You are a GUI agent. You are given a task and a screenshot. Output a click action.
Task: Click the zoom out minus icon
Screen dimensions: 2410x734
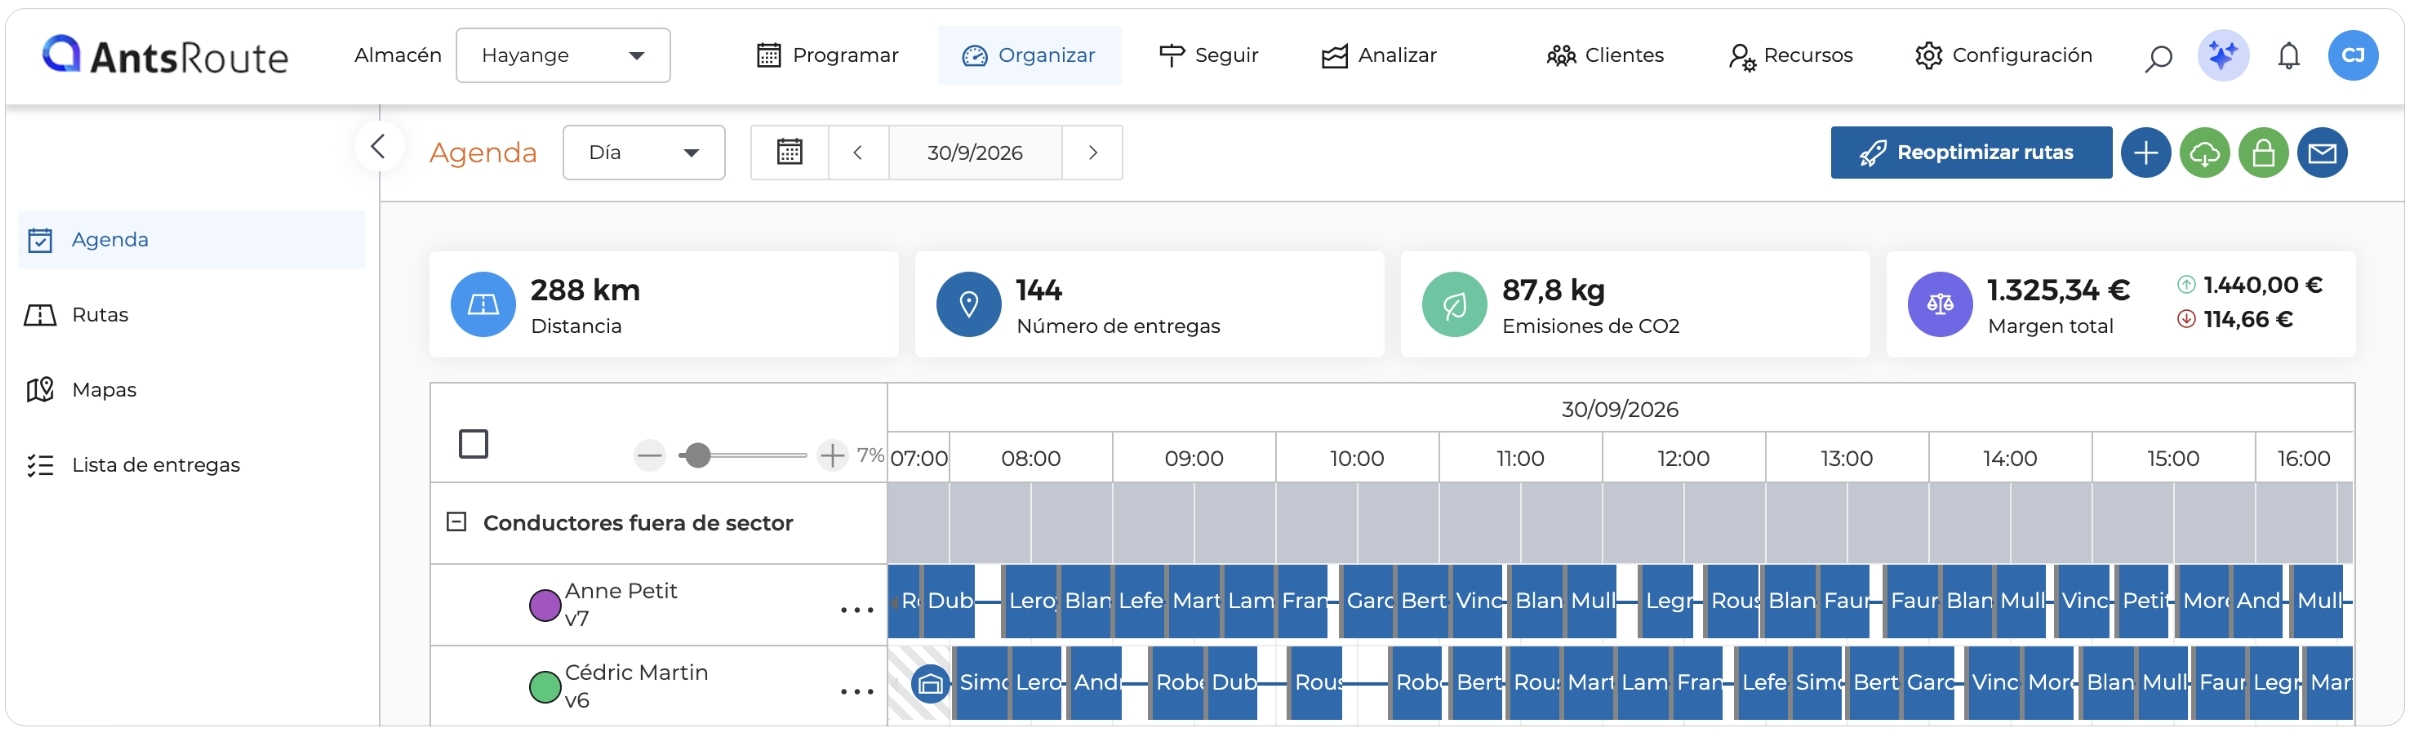pyautogui.click(x=650, y=456)
